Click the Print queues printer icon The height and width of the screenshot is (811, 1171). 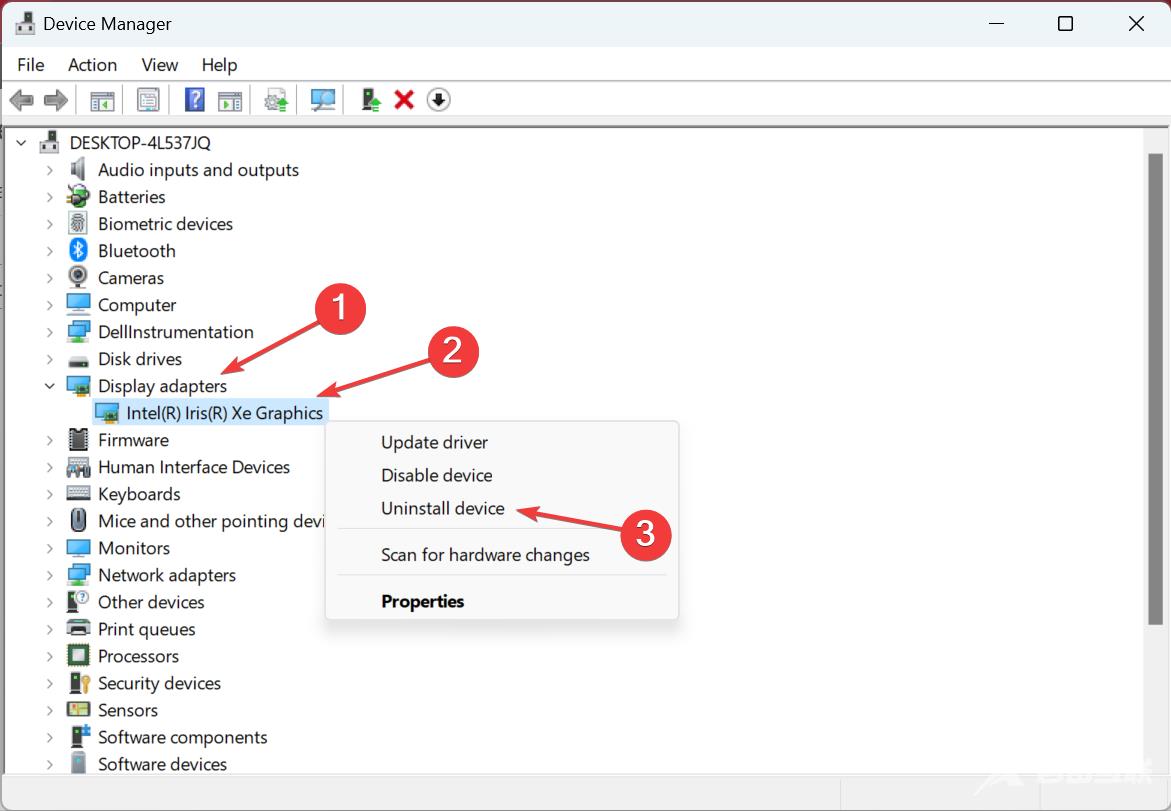(x=78, y=628)
